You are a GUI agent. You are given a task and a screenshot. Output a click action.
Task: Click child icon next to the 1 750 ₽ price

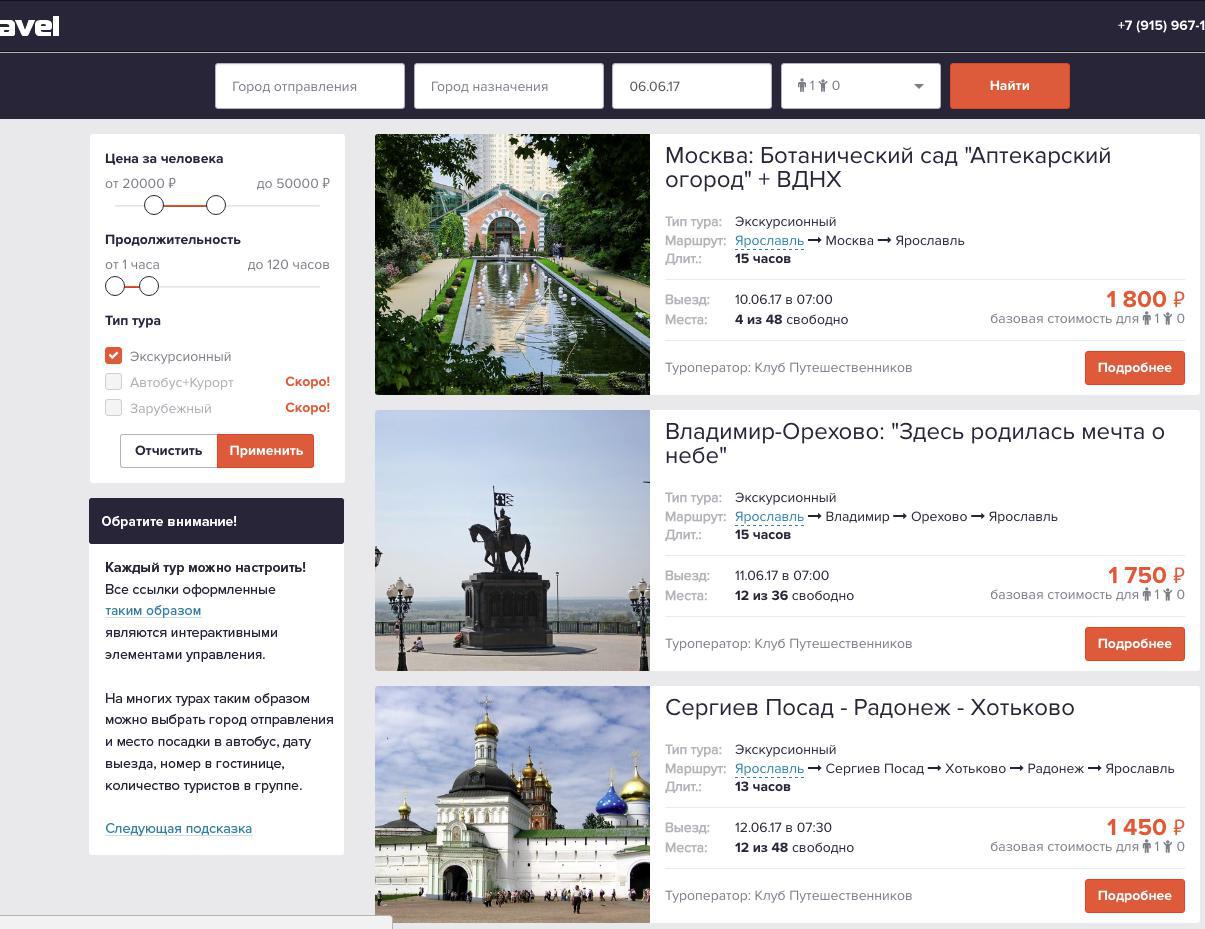pyautogui.click(x=1167, y=595)
